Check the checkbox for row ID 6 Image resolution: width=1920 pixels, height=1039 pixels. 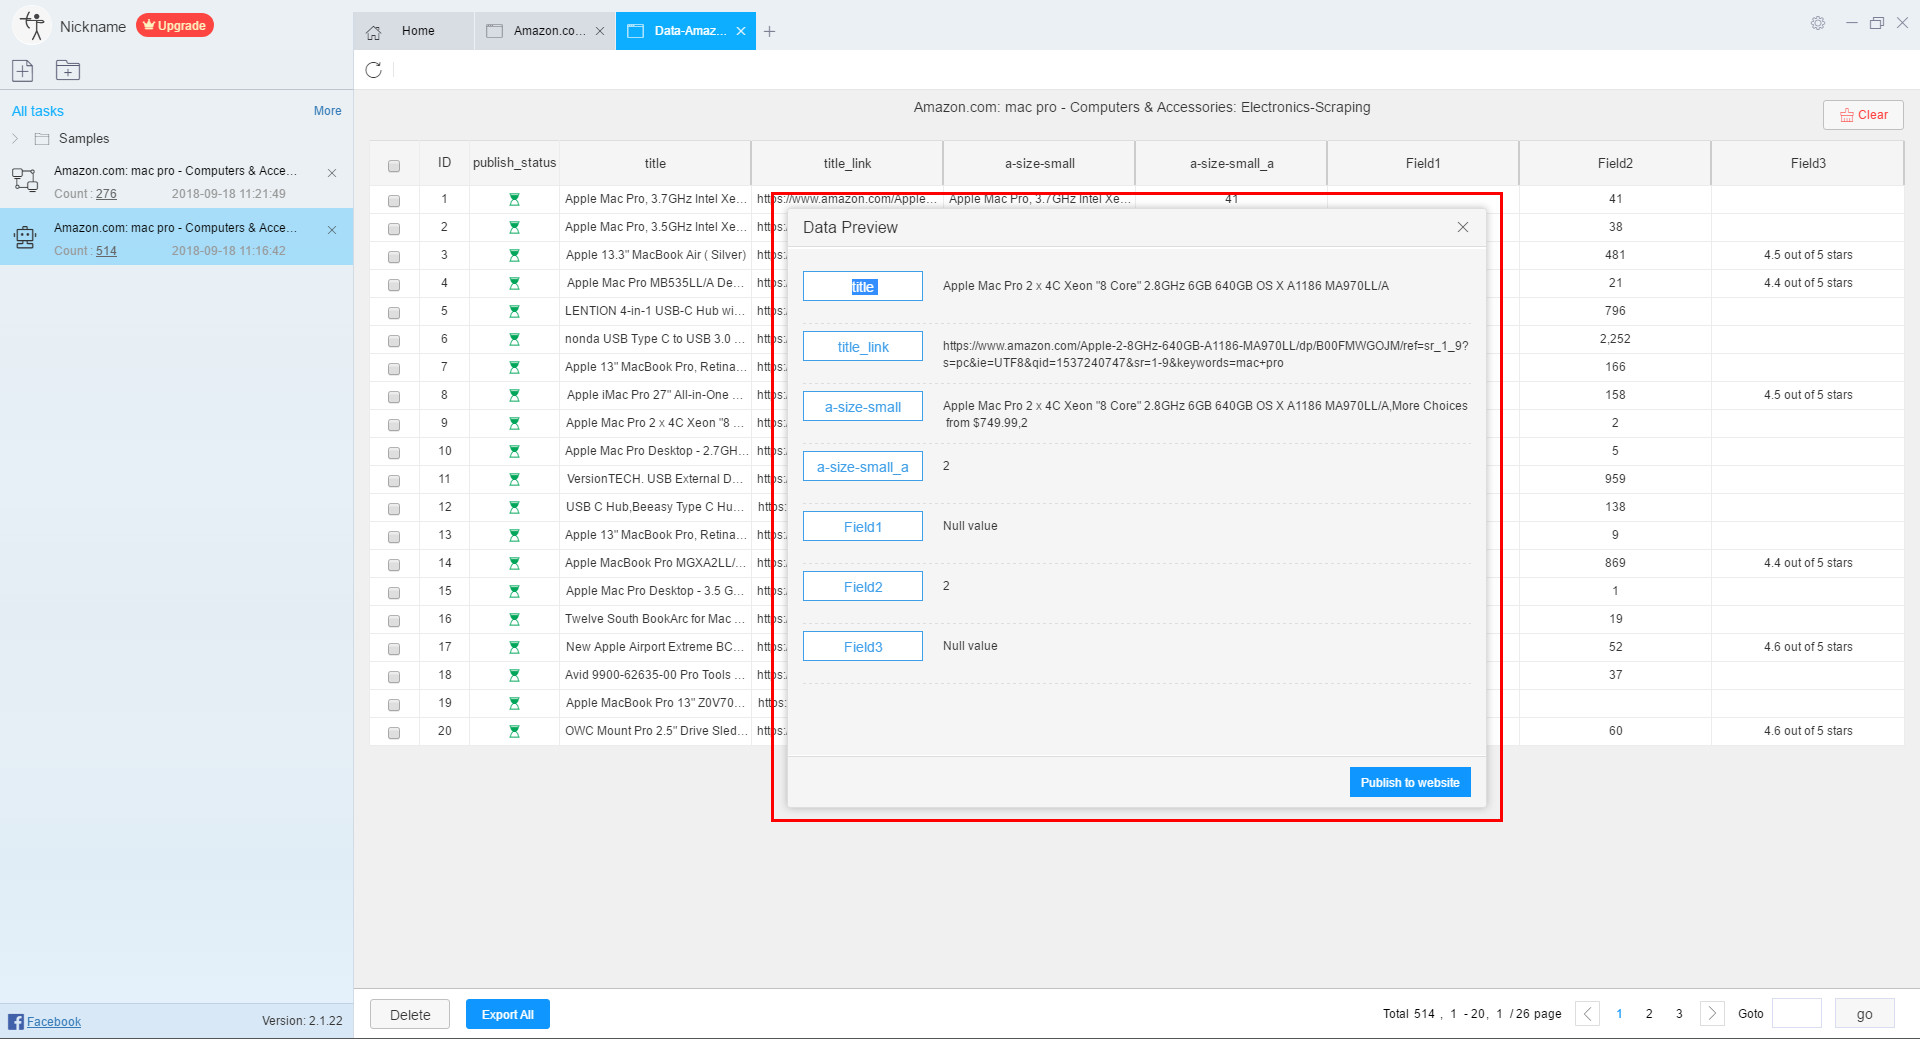tap(394, 341)
